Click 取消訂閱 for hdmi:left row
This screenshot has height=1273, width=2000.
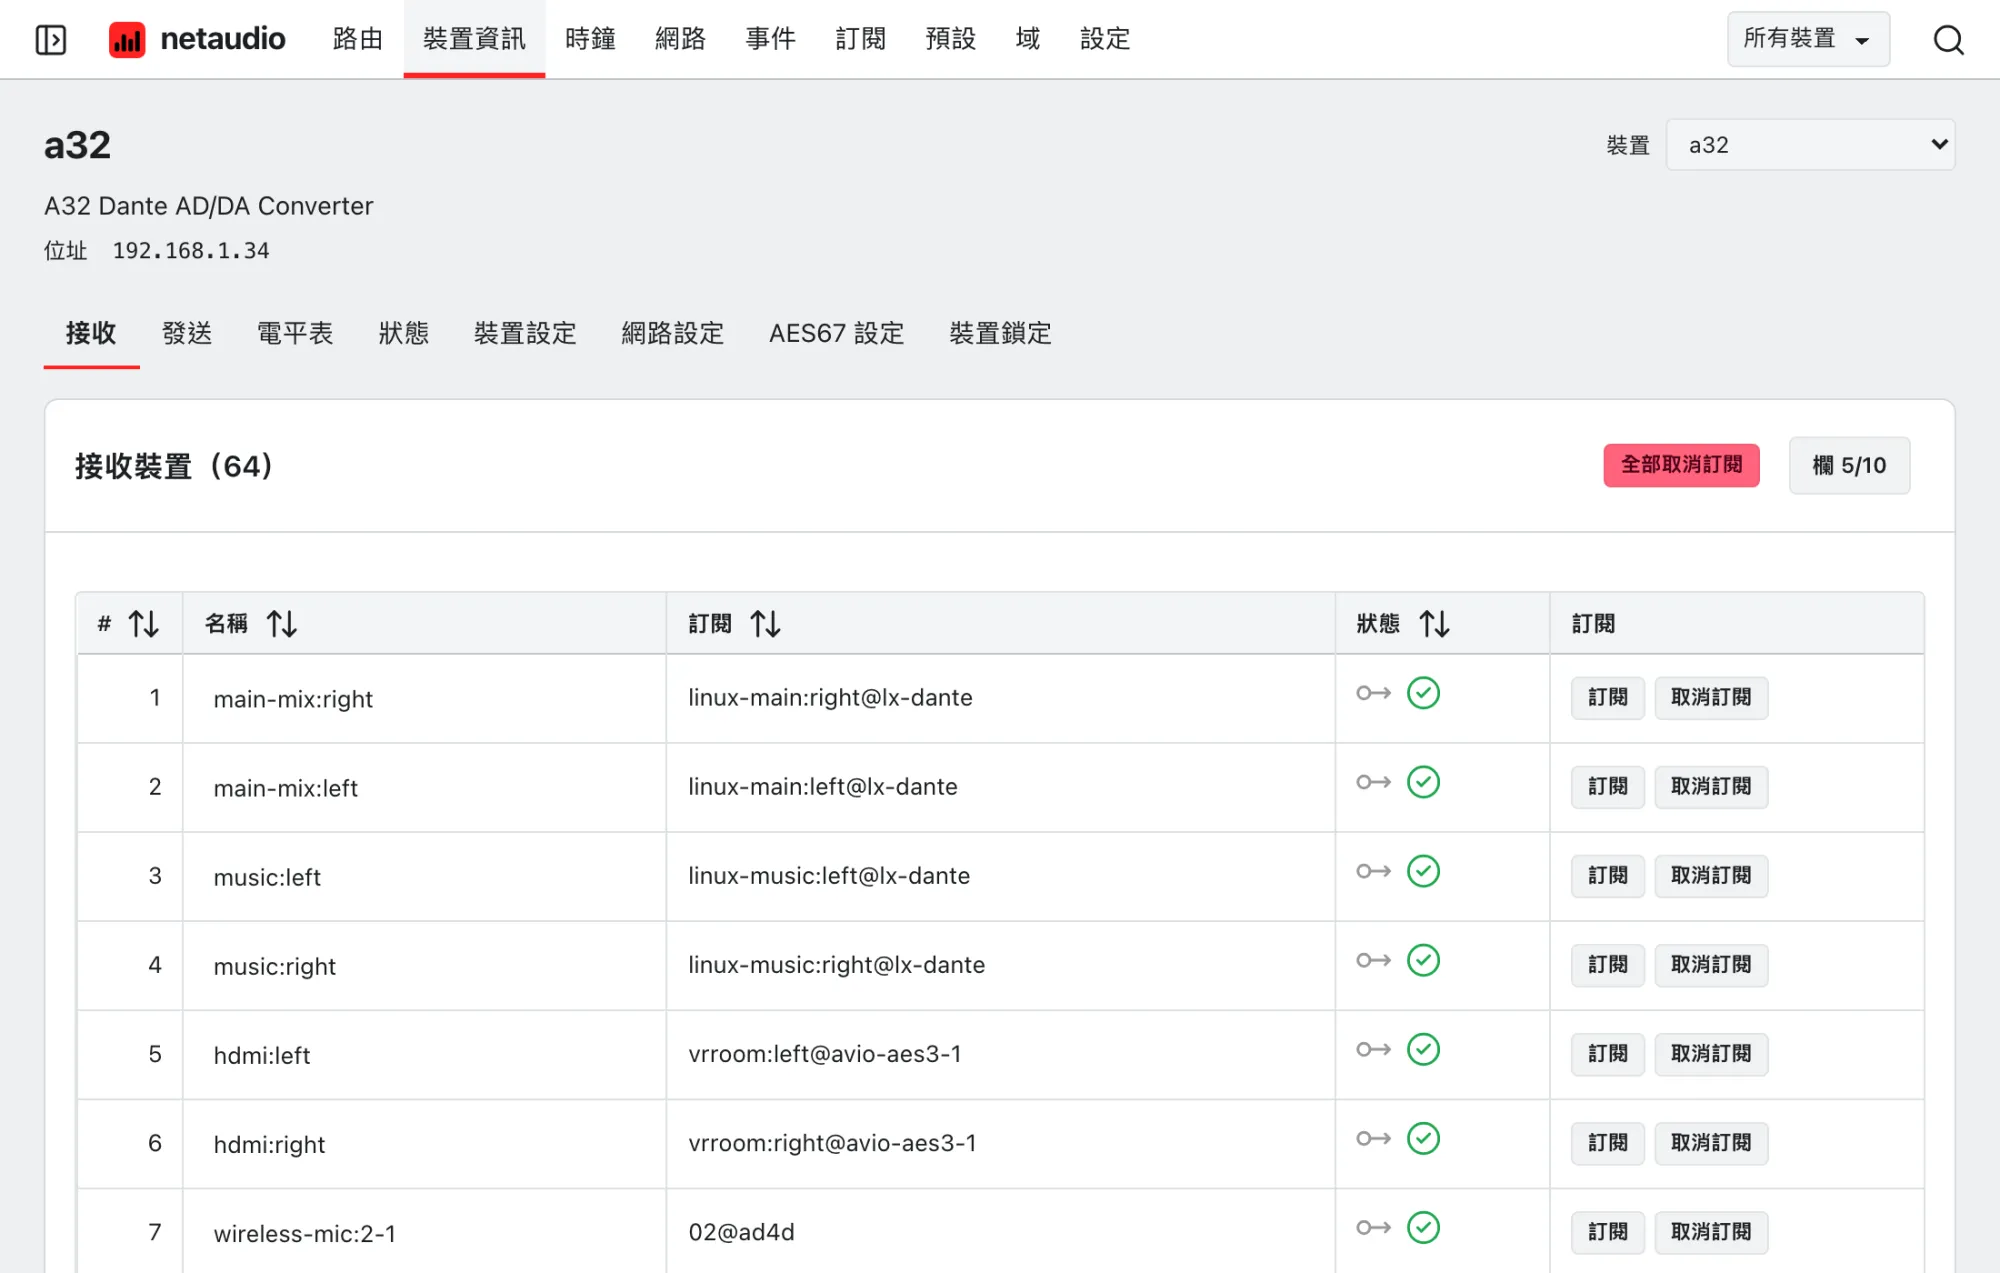tap(1710, 1053)
